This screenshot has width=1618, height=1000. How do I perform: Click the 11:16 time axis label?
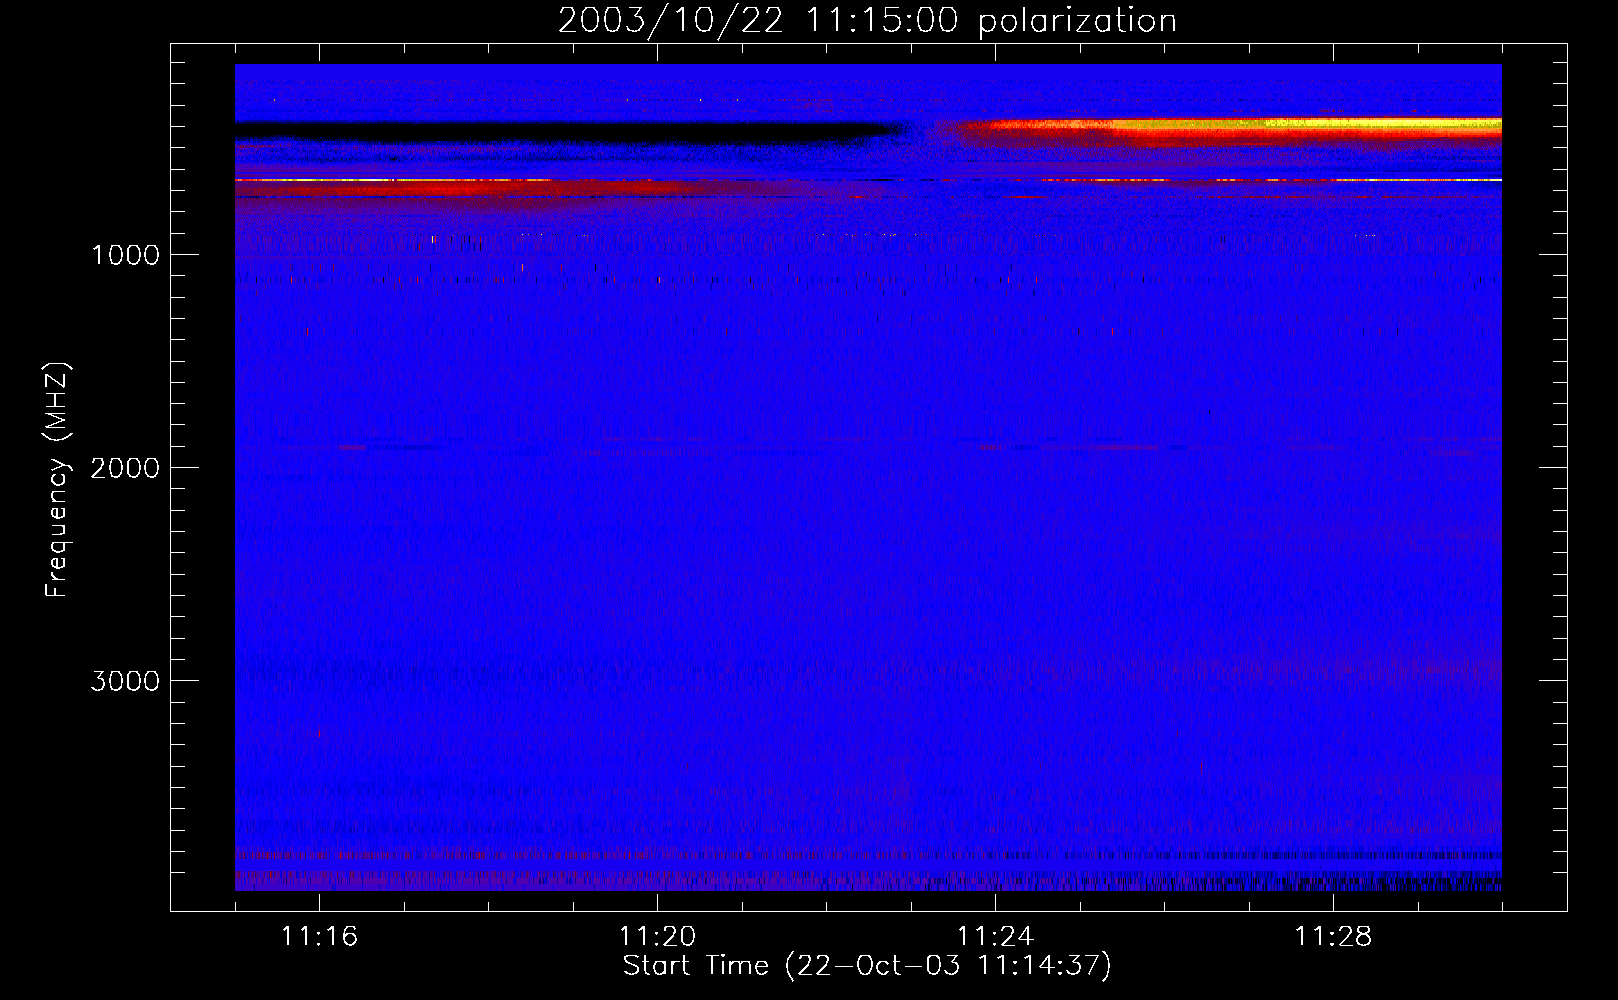click(319, 936)
